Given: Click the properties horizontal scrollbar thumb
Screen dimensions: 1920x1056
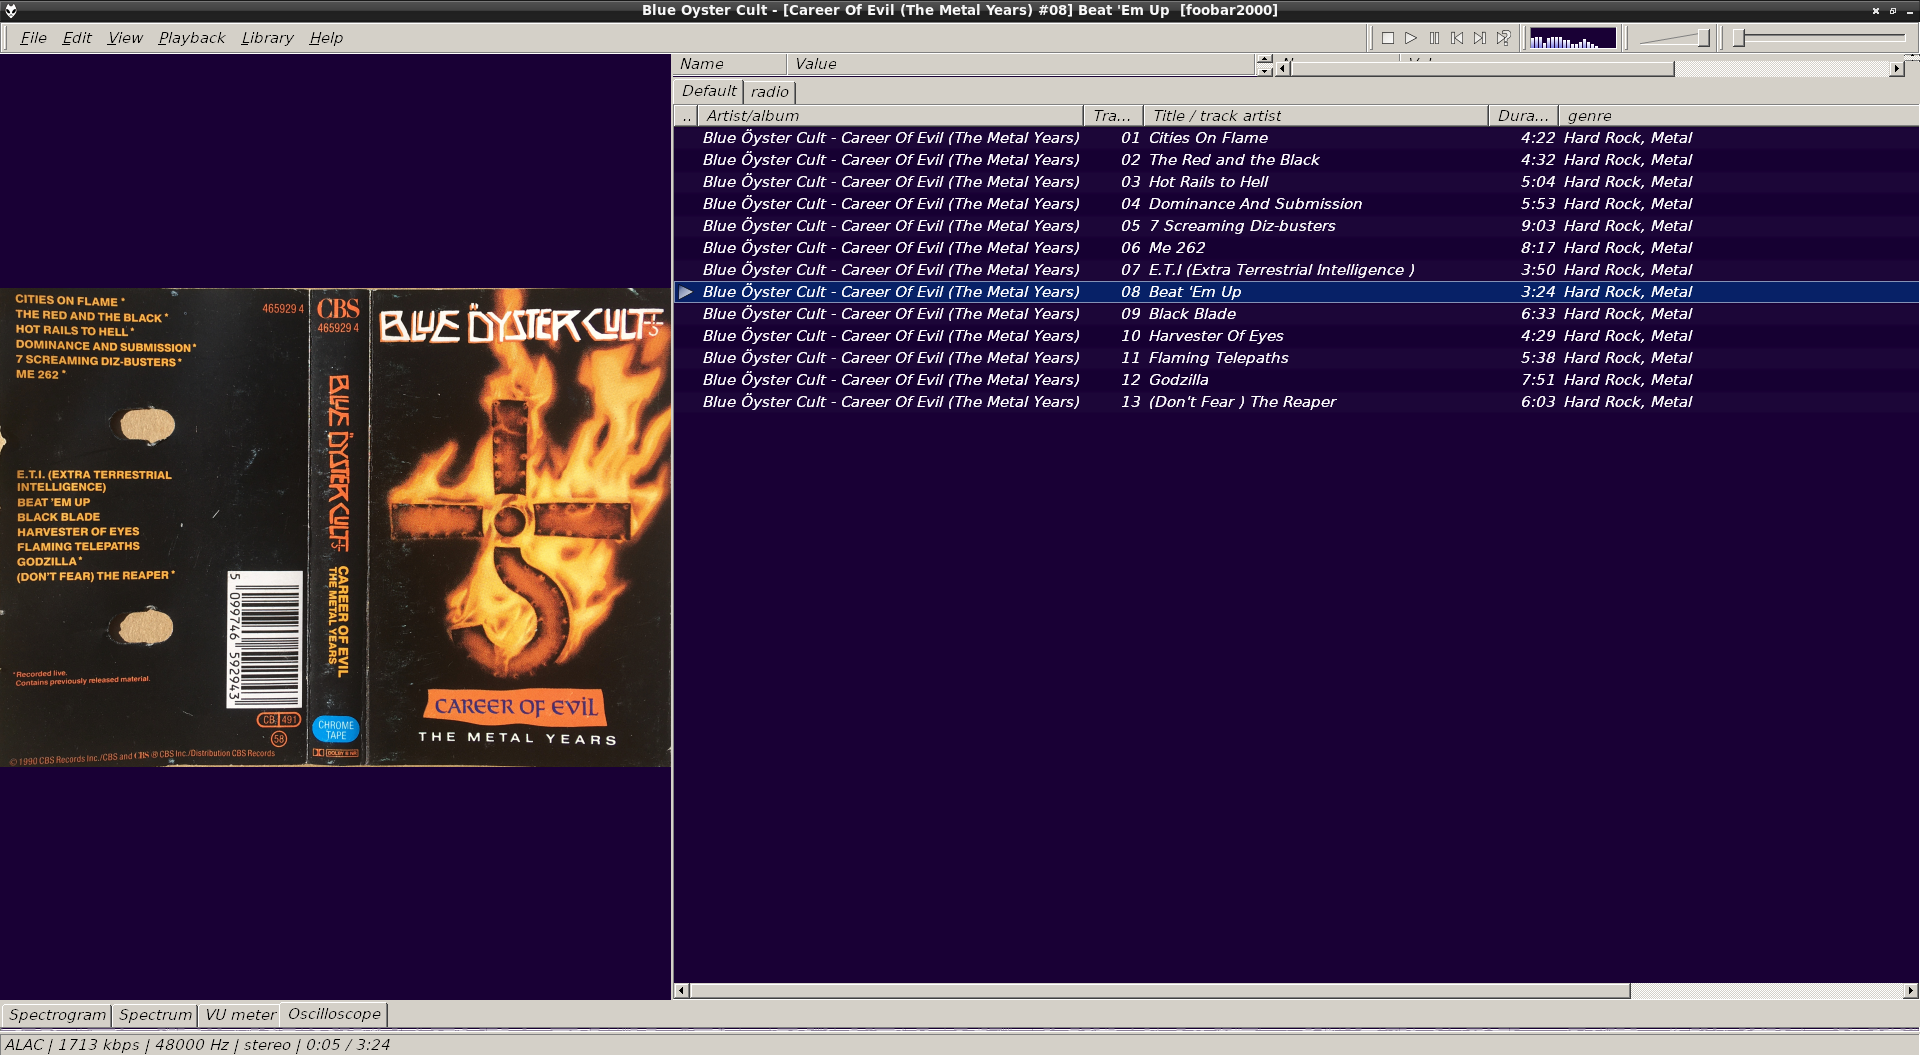Looking at the screenshot, I should [x=1482, y=69].
